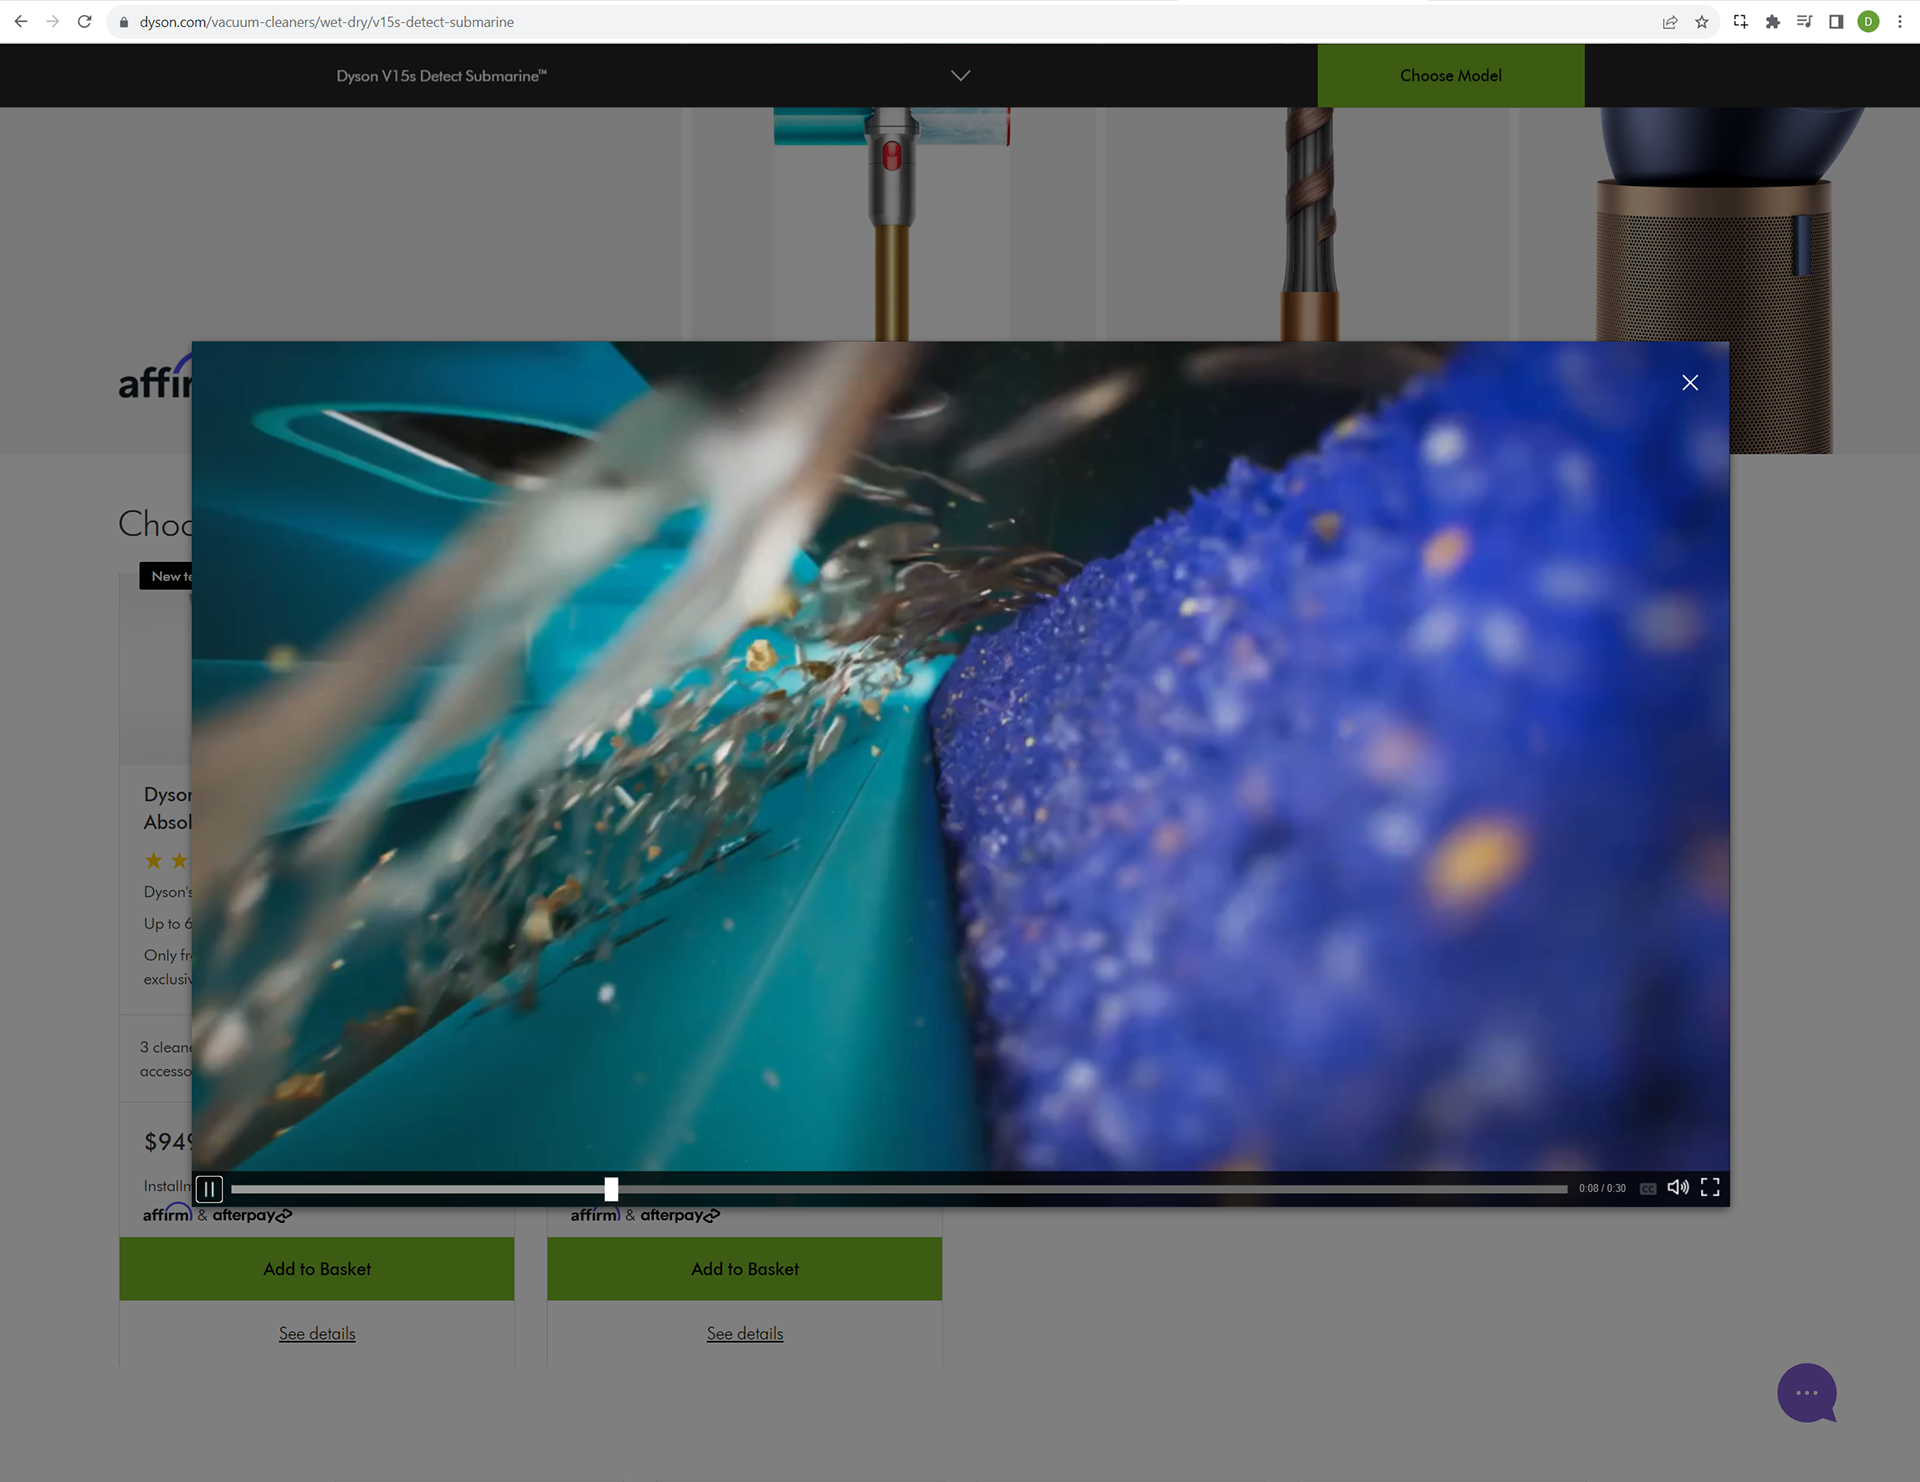Bookmark this page with the star icon
Screen dimensions: 1920x1482
[x=1702, y=22]
